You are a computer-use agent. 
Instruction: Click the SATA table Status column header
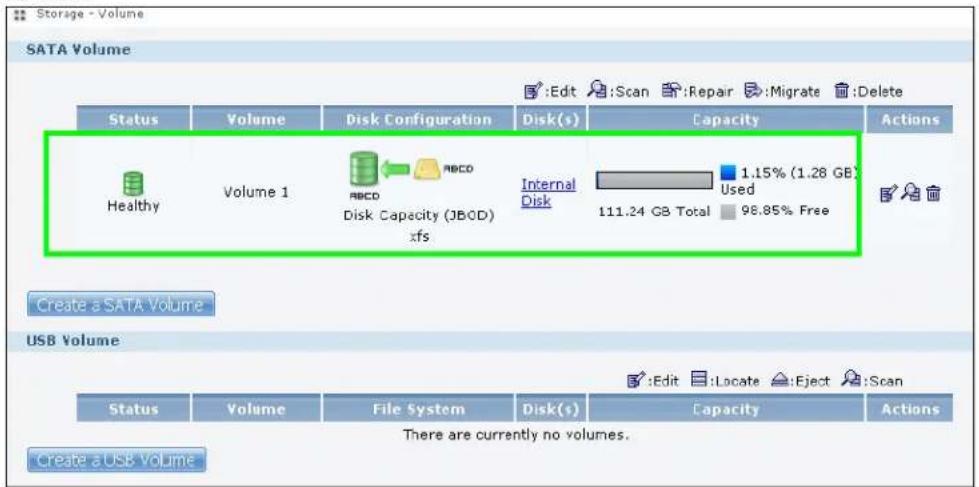(133, 119)
